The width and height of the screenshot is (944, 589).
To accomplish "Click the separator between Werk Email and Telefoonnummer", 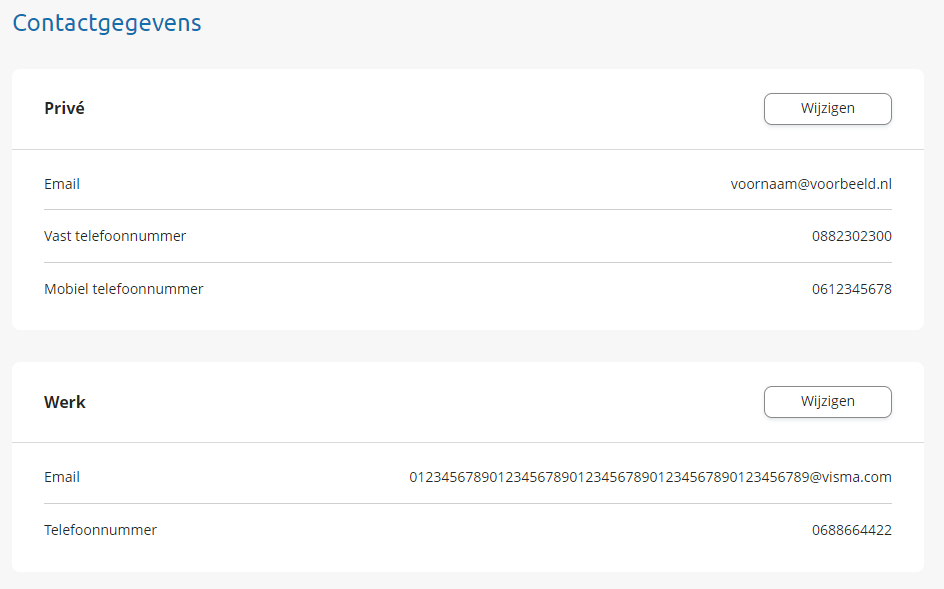I will tap(468, 503).
